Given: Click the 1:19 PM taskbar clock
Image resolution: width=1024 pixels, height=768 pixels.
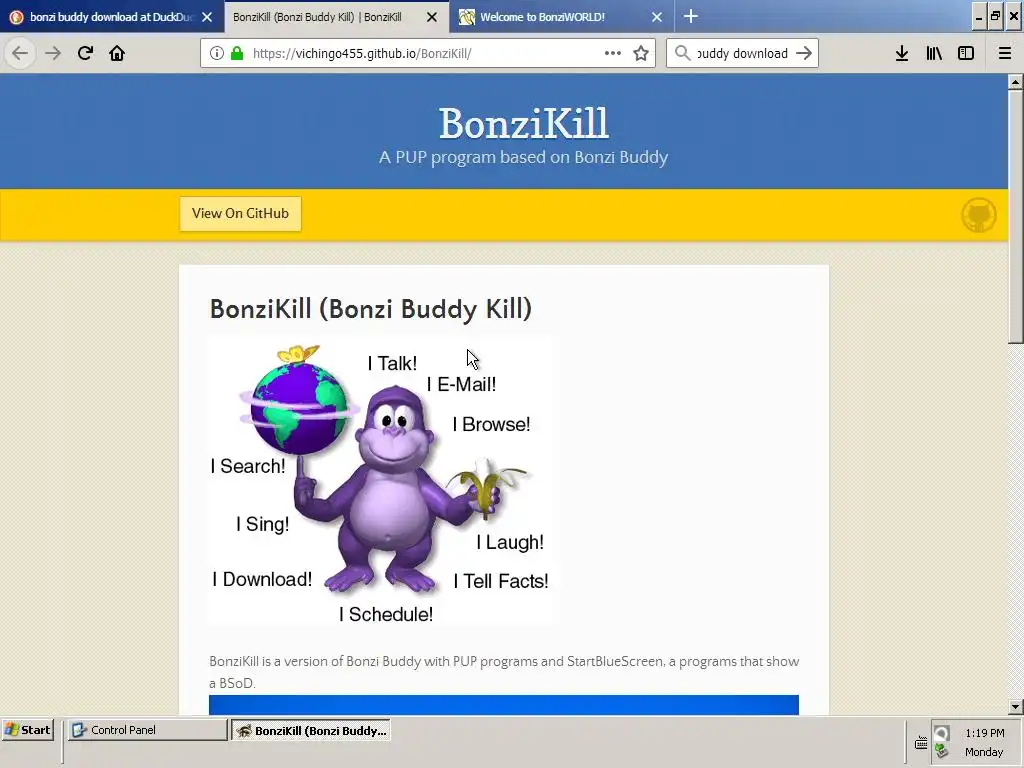Looking at the screenshot, I should (x=985, y=733).
